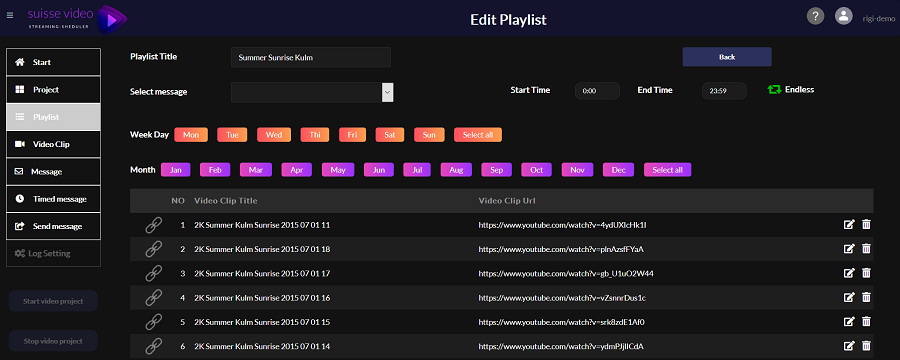Click link icon for clip row 6
Screen dimensions: 900x360
[153, 346]
